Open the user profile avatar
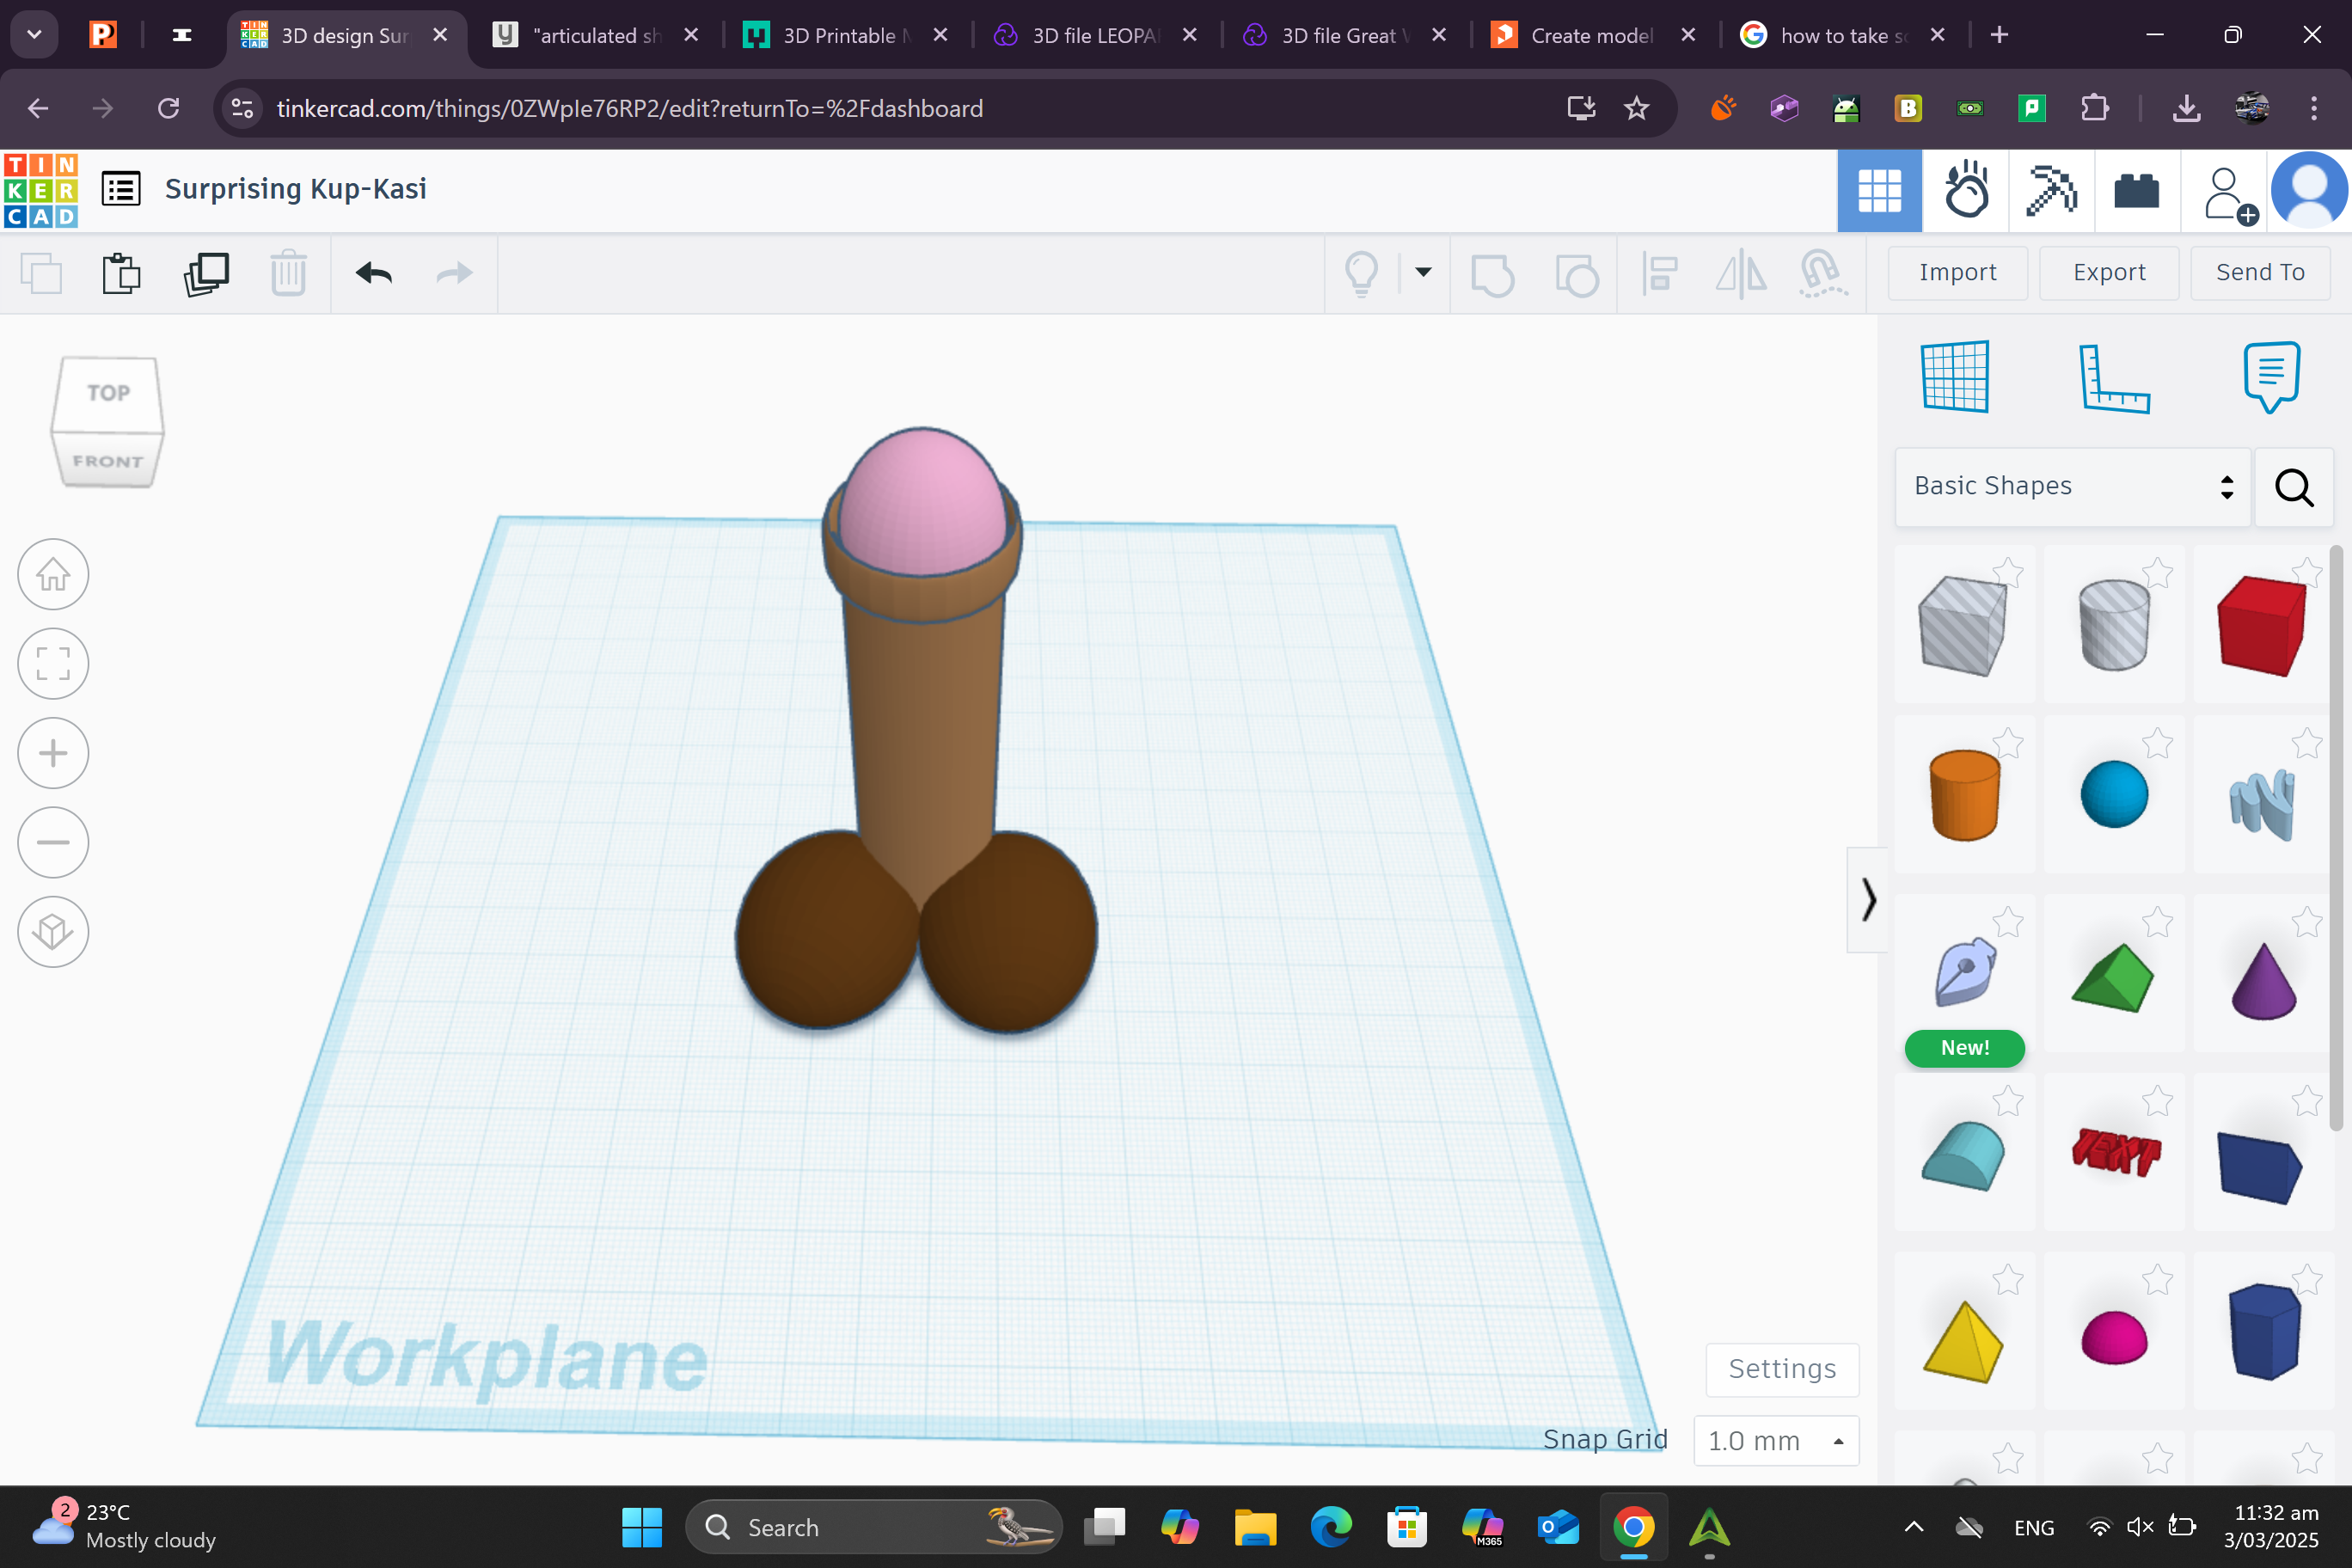2352x1568 pixels. coord(2309,190)
